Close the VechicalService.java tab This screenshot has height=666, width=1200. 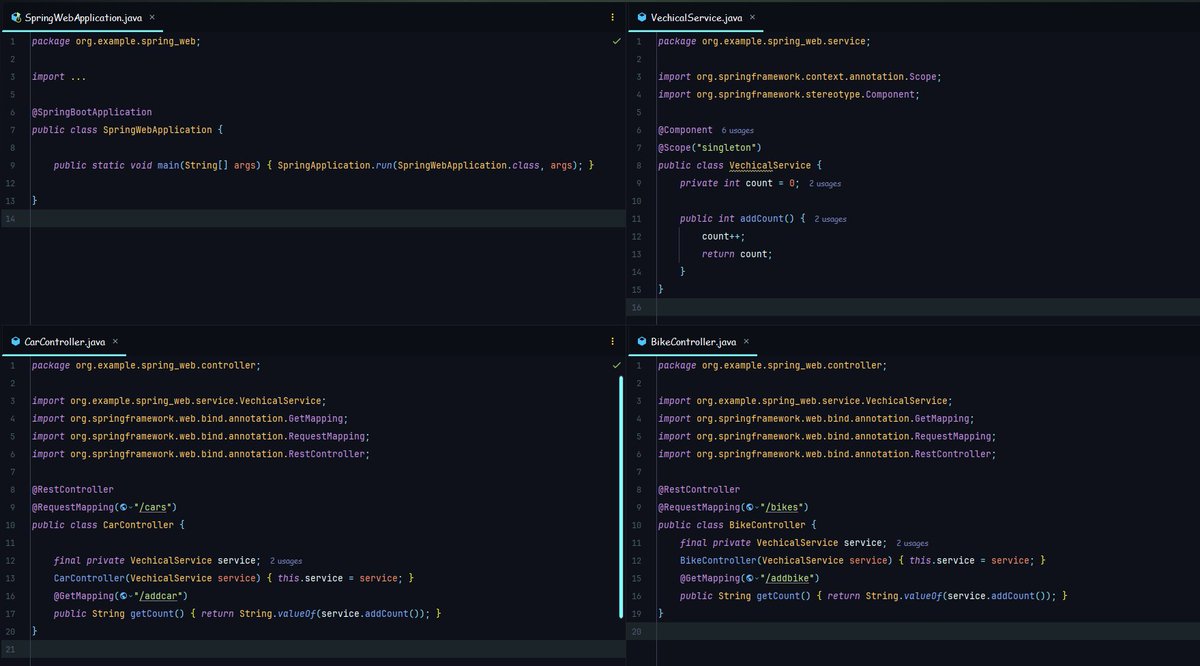coord(753,18)
